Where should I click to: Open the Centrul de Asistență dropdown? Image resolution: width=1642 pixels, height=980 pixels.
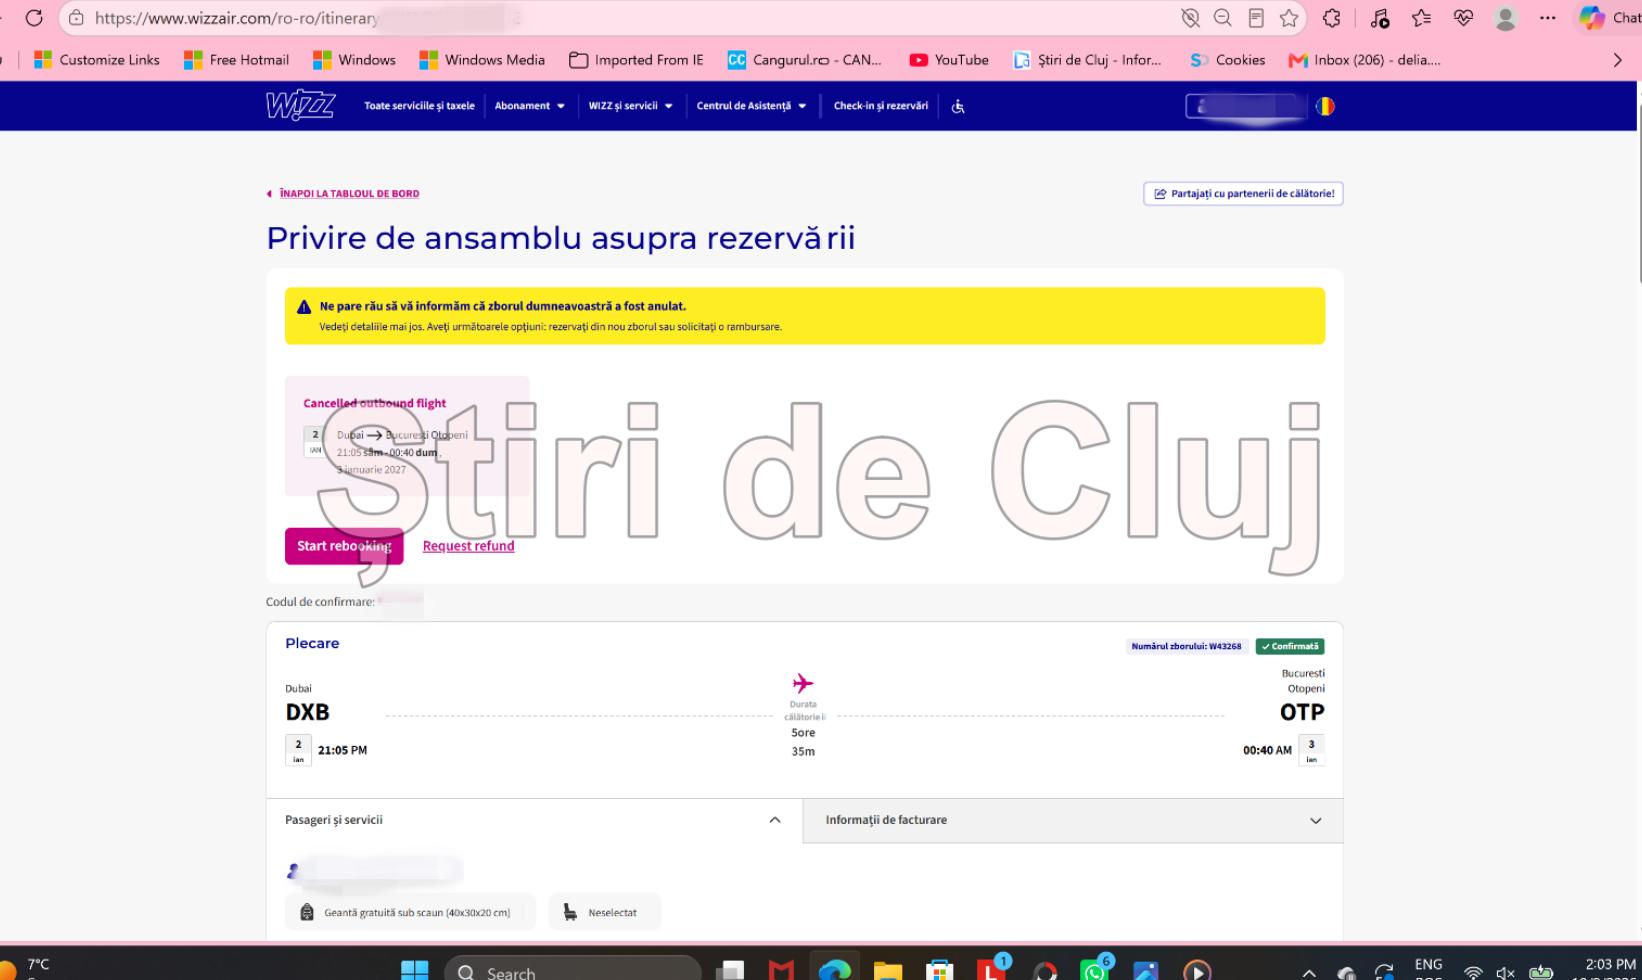pos(752,106)
